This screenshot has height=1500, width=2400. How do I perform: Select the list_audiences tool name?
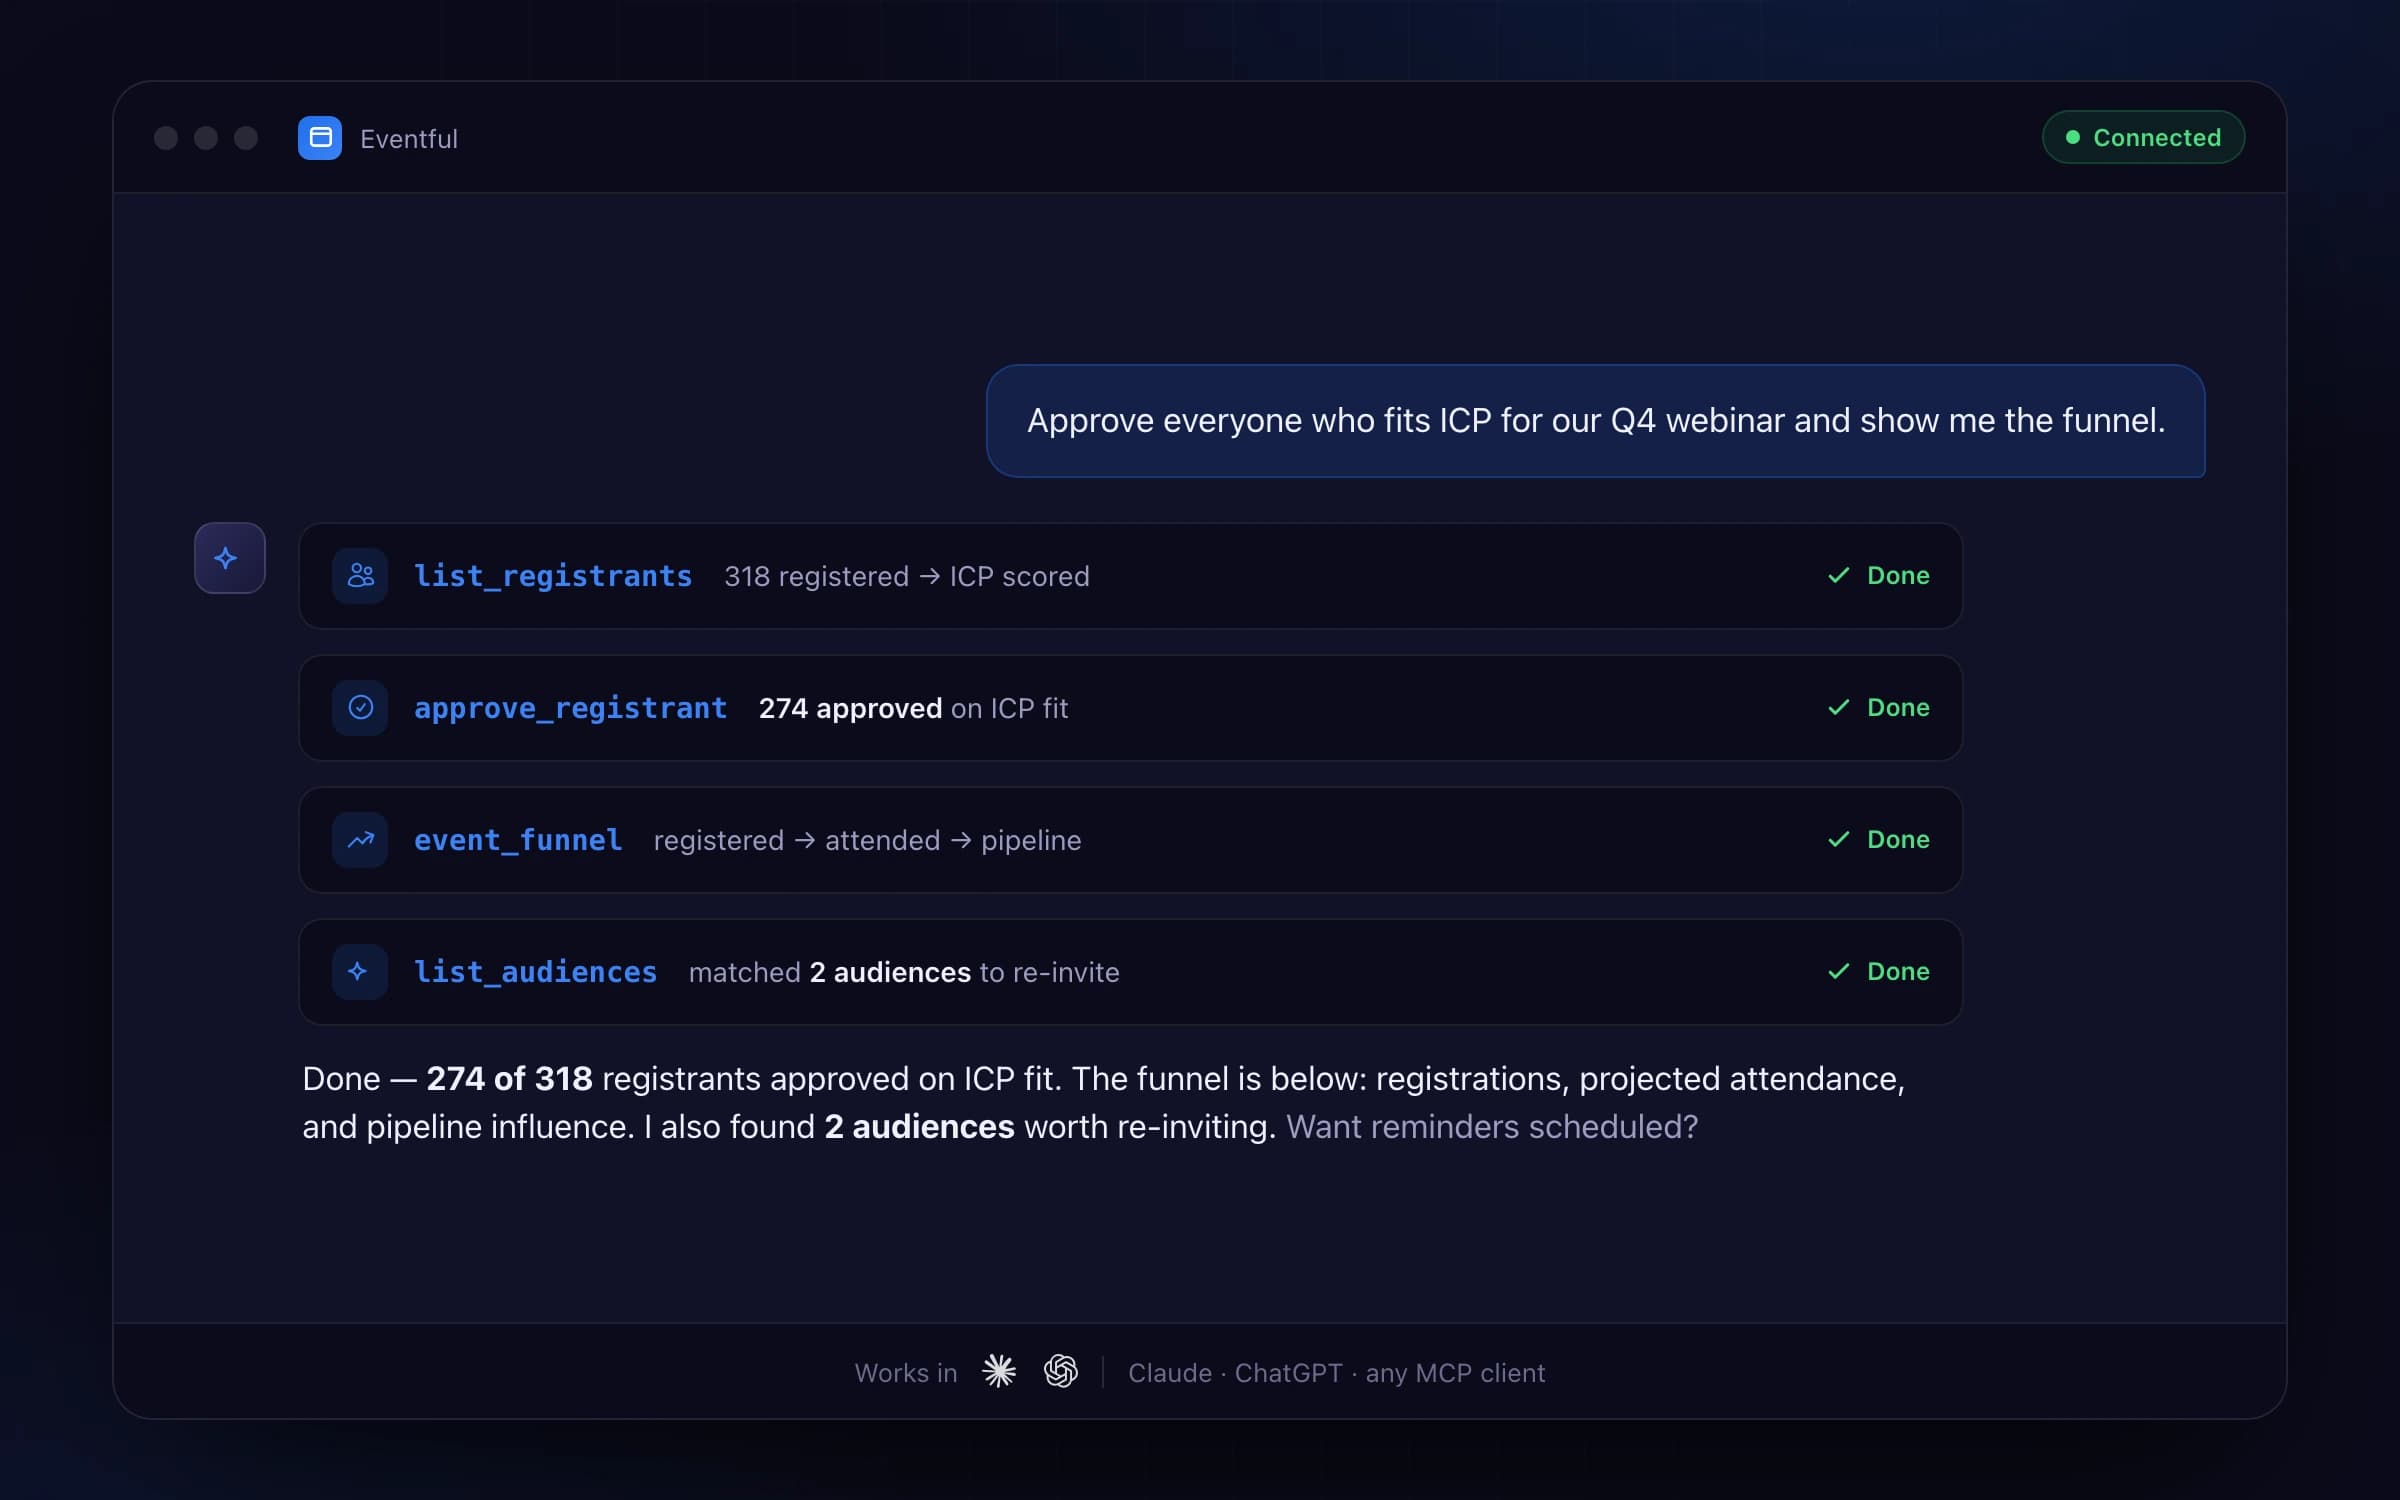click(x=535, y=972)
